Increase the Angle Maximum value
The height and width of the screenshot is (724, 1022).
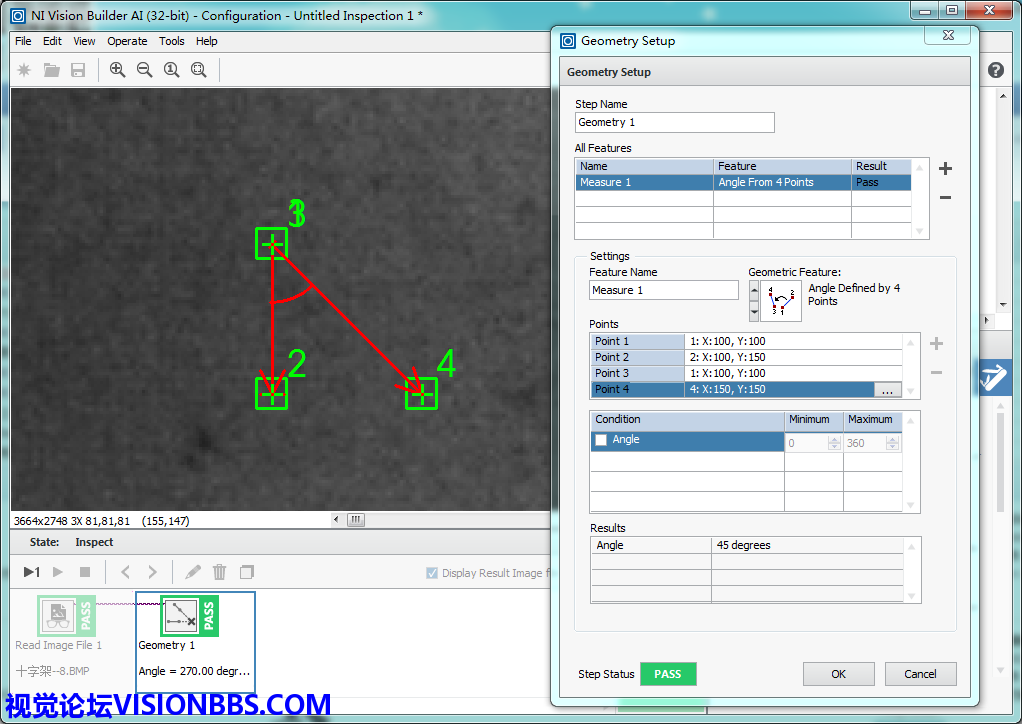click(892, 439)
